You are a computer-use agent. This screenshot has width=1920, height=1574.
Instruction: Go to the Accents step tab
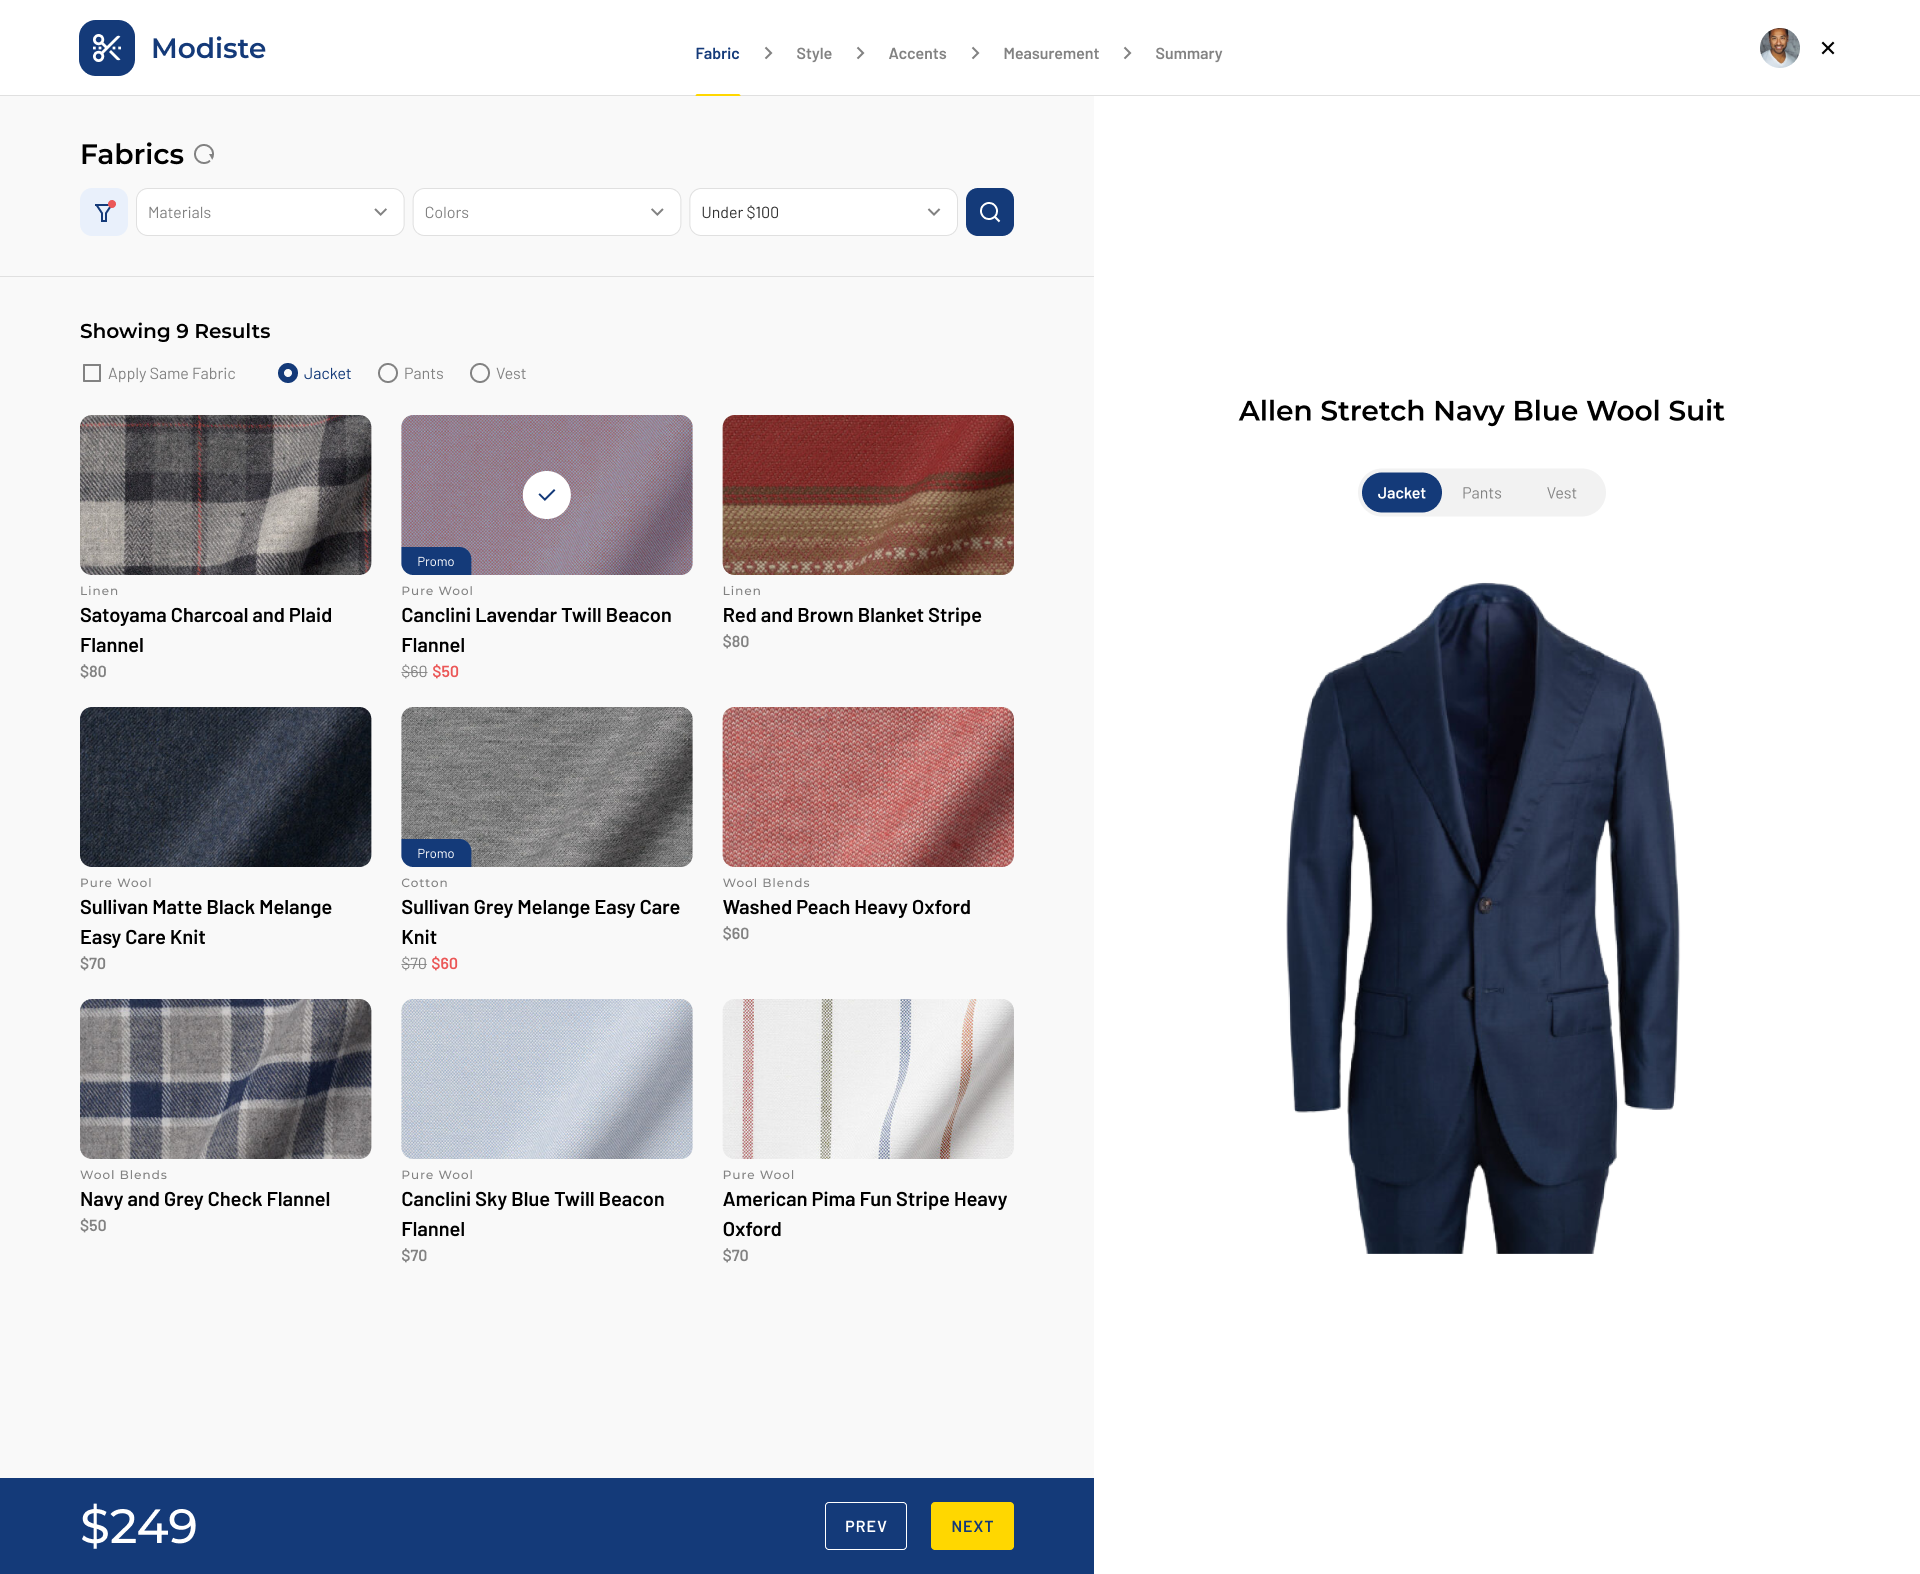coord(917,54)
